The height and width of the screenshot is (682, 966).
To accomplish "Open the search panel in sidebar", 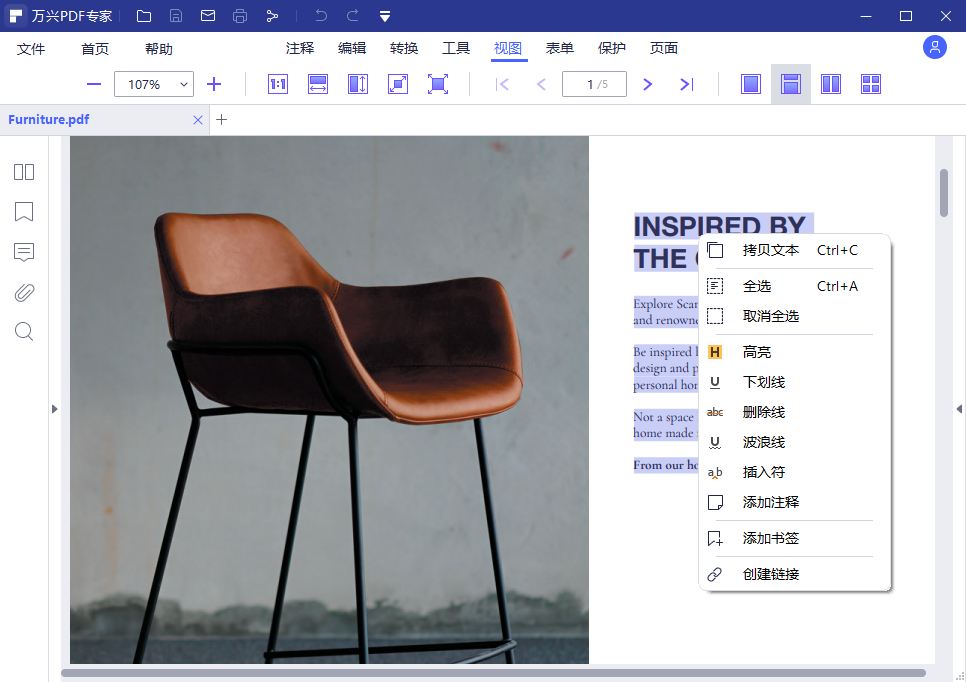I will [x=24, y=331].
